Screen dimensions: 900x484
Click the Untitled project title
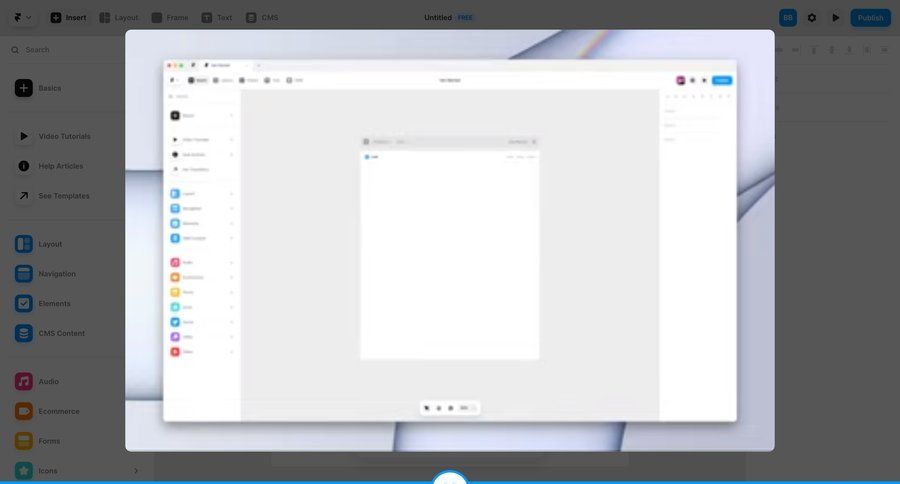438,18
